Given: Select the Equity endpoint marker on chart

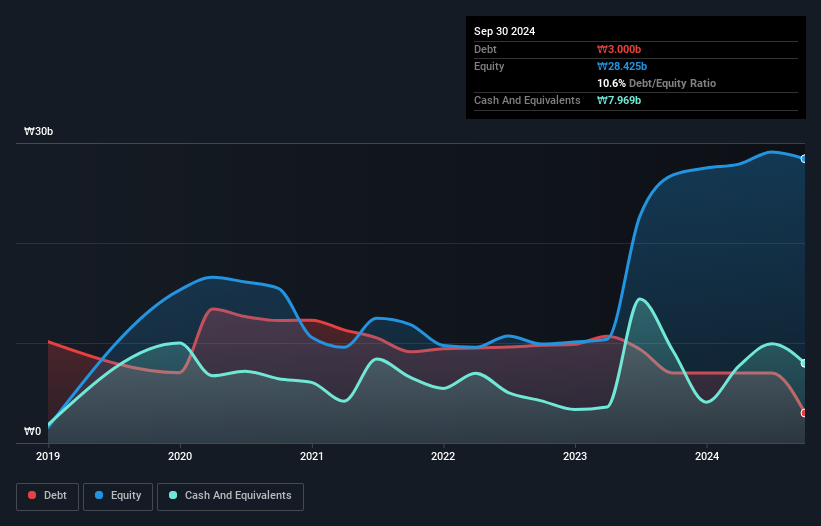Looking at the screenshot, I should (x=804, y=159).
